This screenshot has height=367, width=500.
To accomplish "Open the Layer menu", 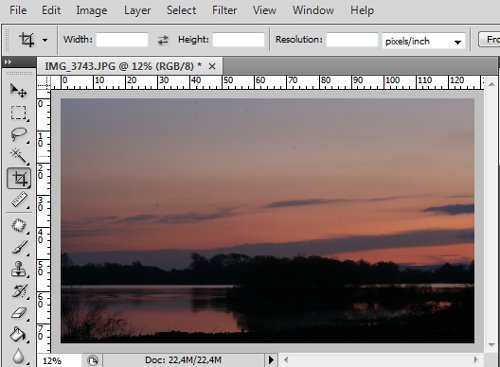I will (137, 11).
